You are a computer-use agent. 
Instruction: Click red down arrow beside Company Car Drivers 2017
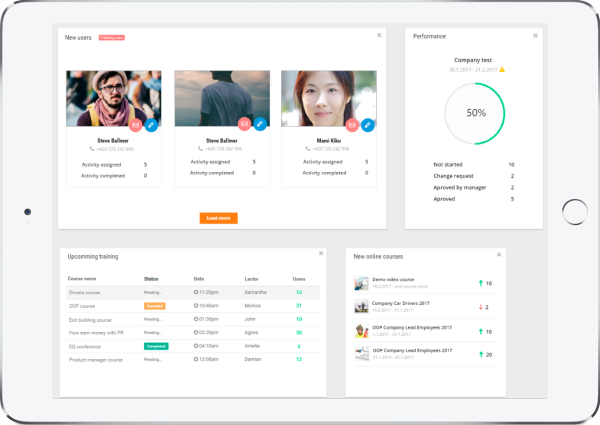[481, 307]
